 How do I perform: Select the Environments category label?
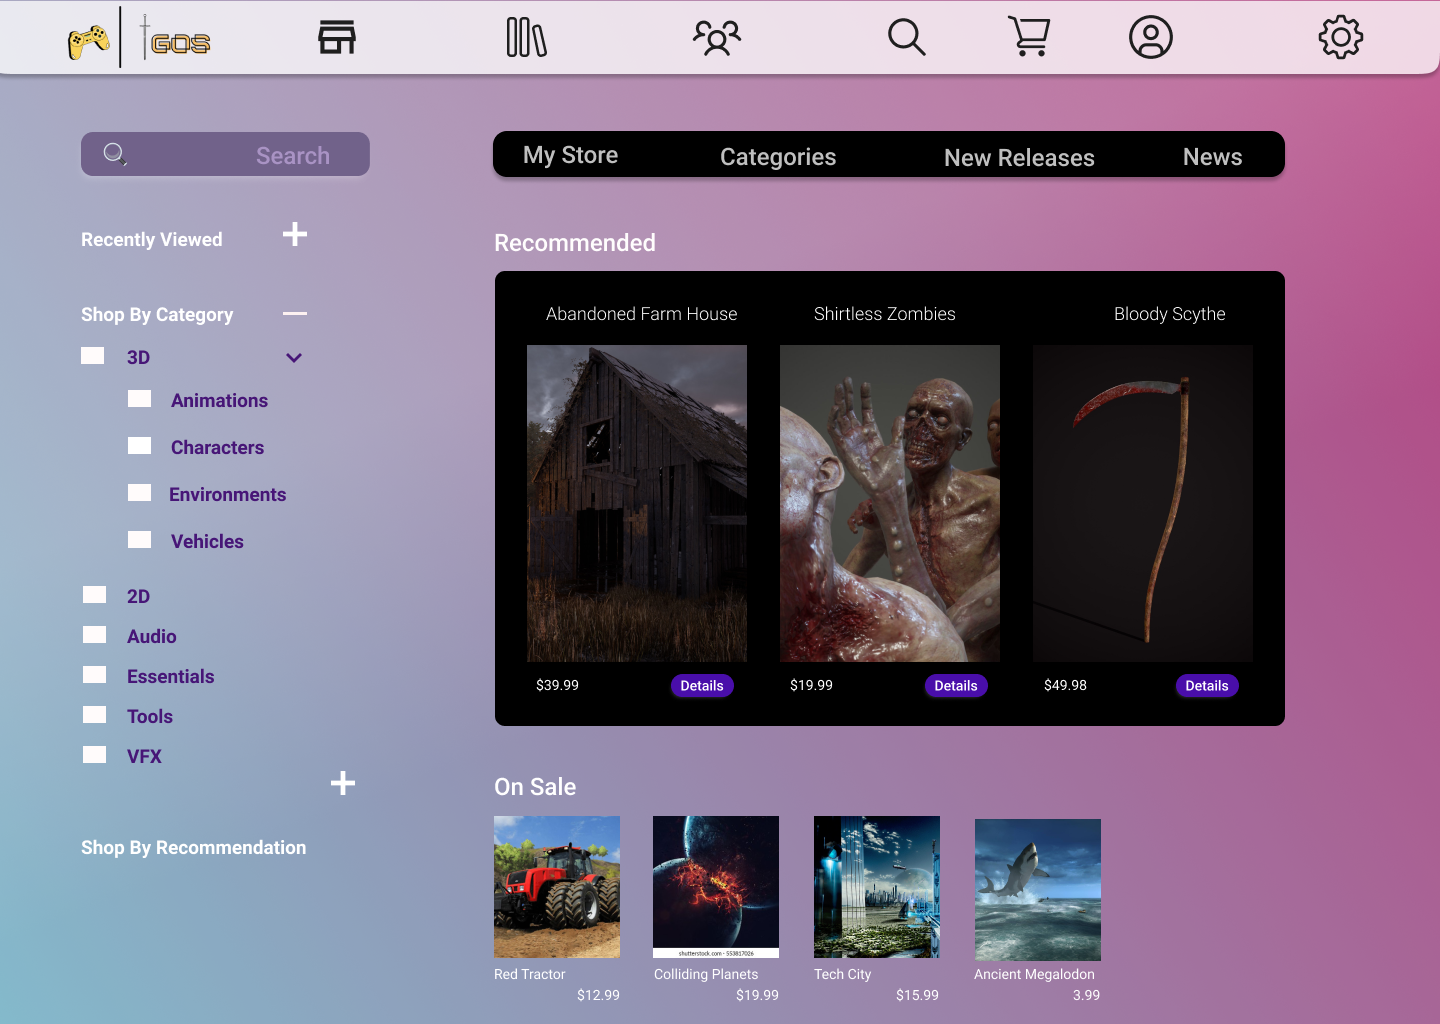(227, 494)
